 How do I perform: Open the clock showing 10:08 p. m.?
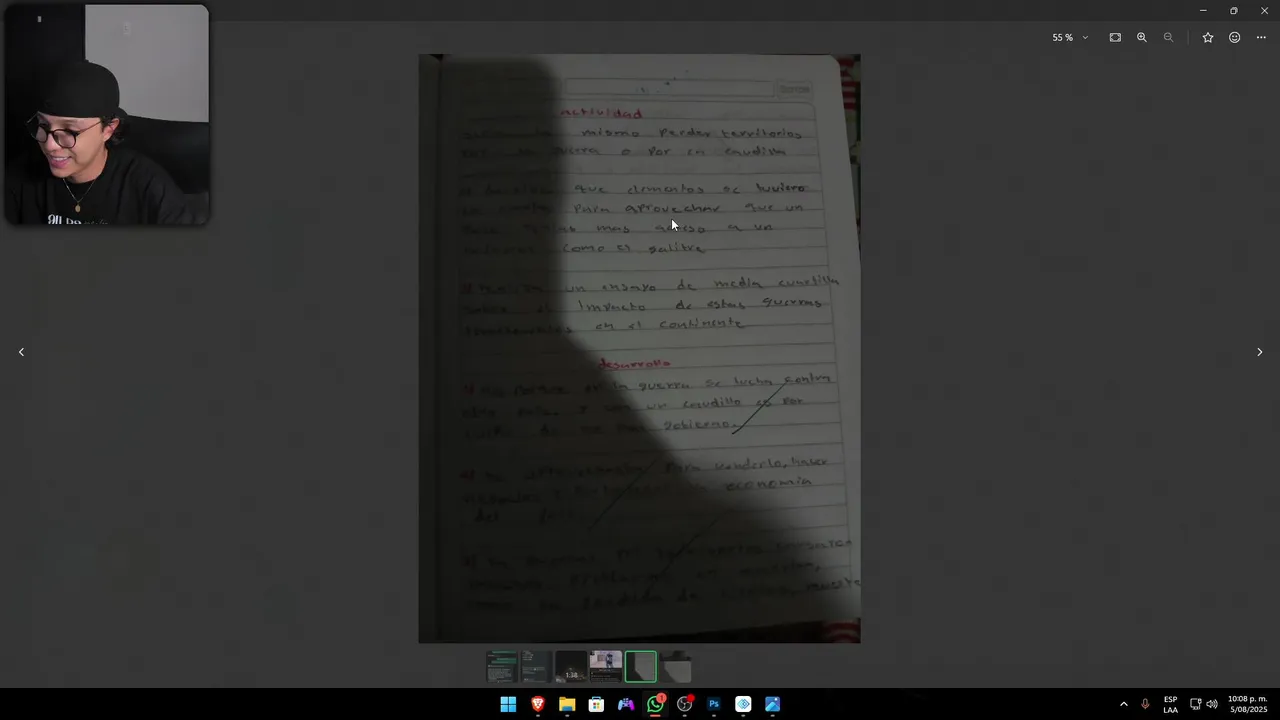click(x=1247, y=704)
